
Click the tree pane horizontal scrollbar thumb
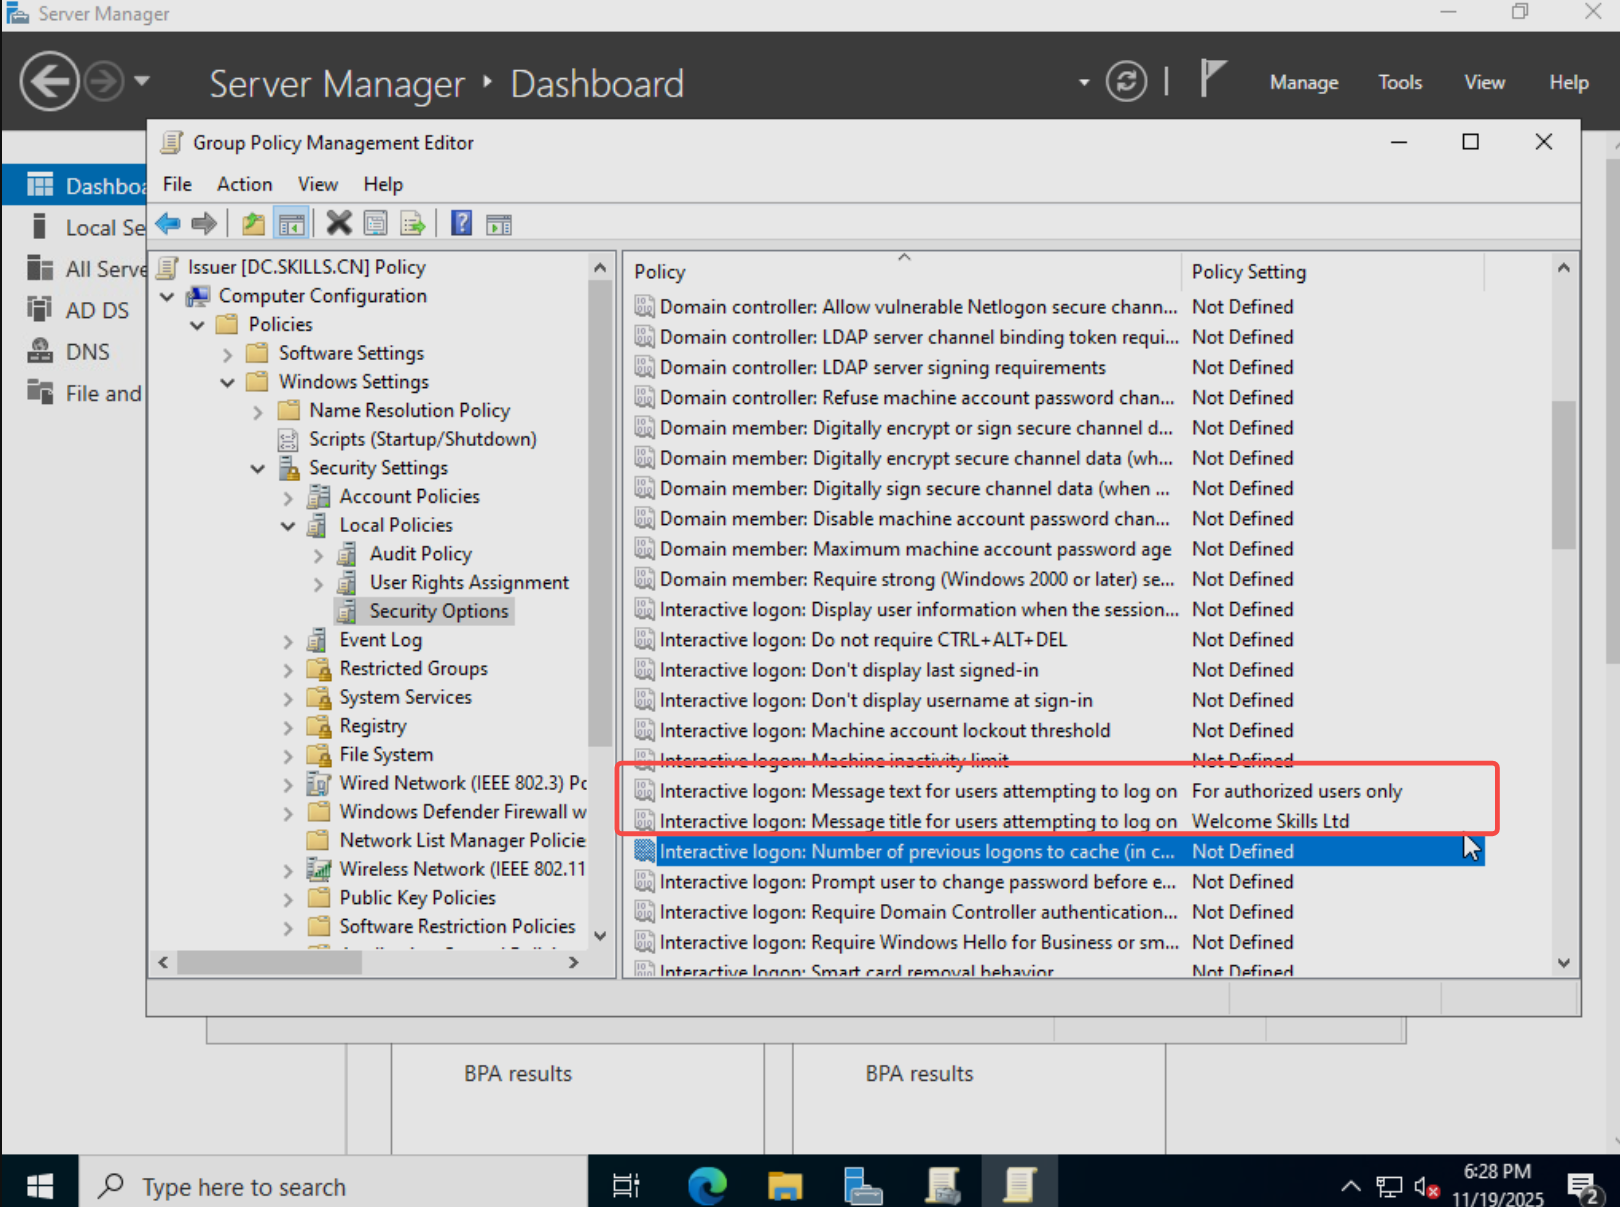269,963
